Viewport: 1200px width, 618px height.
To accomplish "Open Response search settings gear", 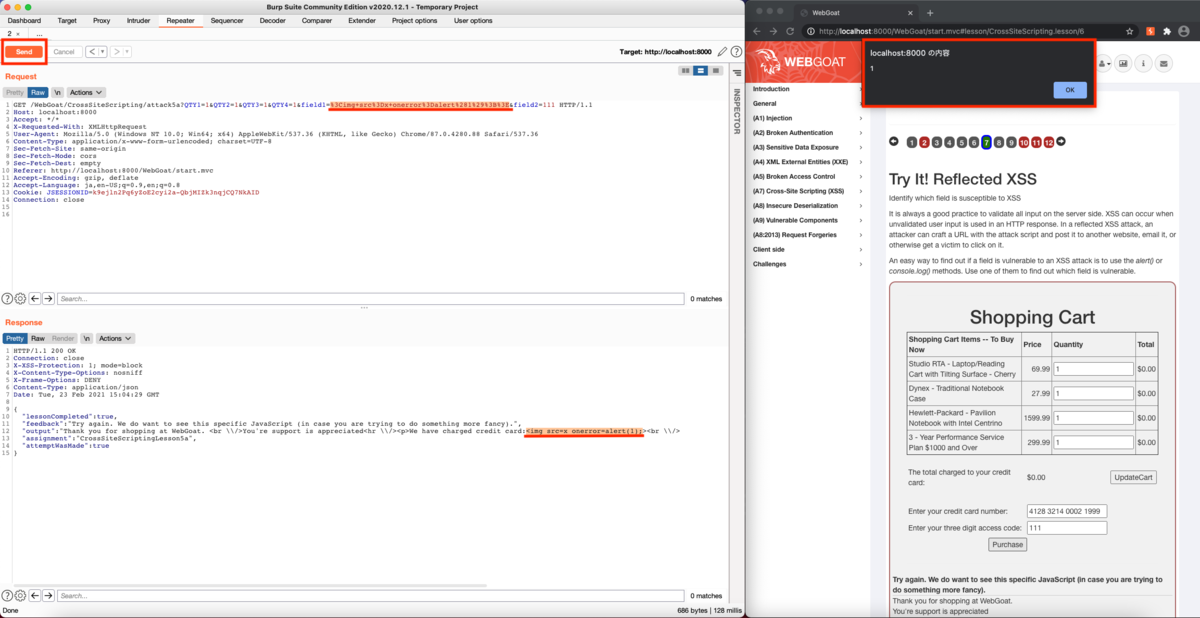I will [x=20, y=596].
